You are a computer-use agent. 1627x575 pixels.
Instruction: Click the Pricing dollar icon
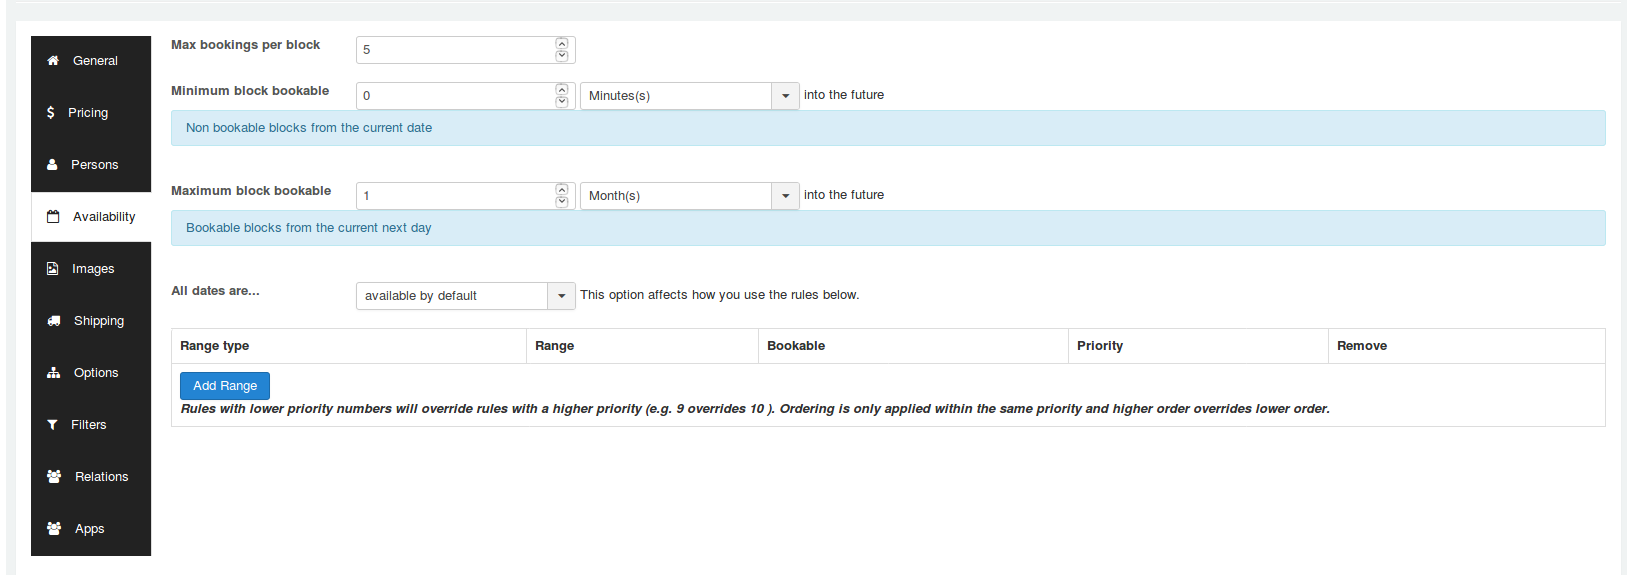coord(51,113)
